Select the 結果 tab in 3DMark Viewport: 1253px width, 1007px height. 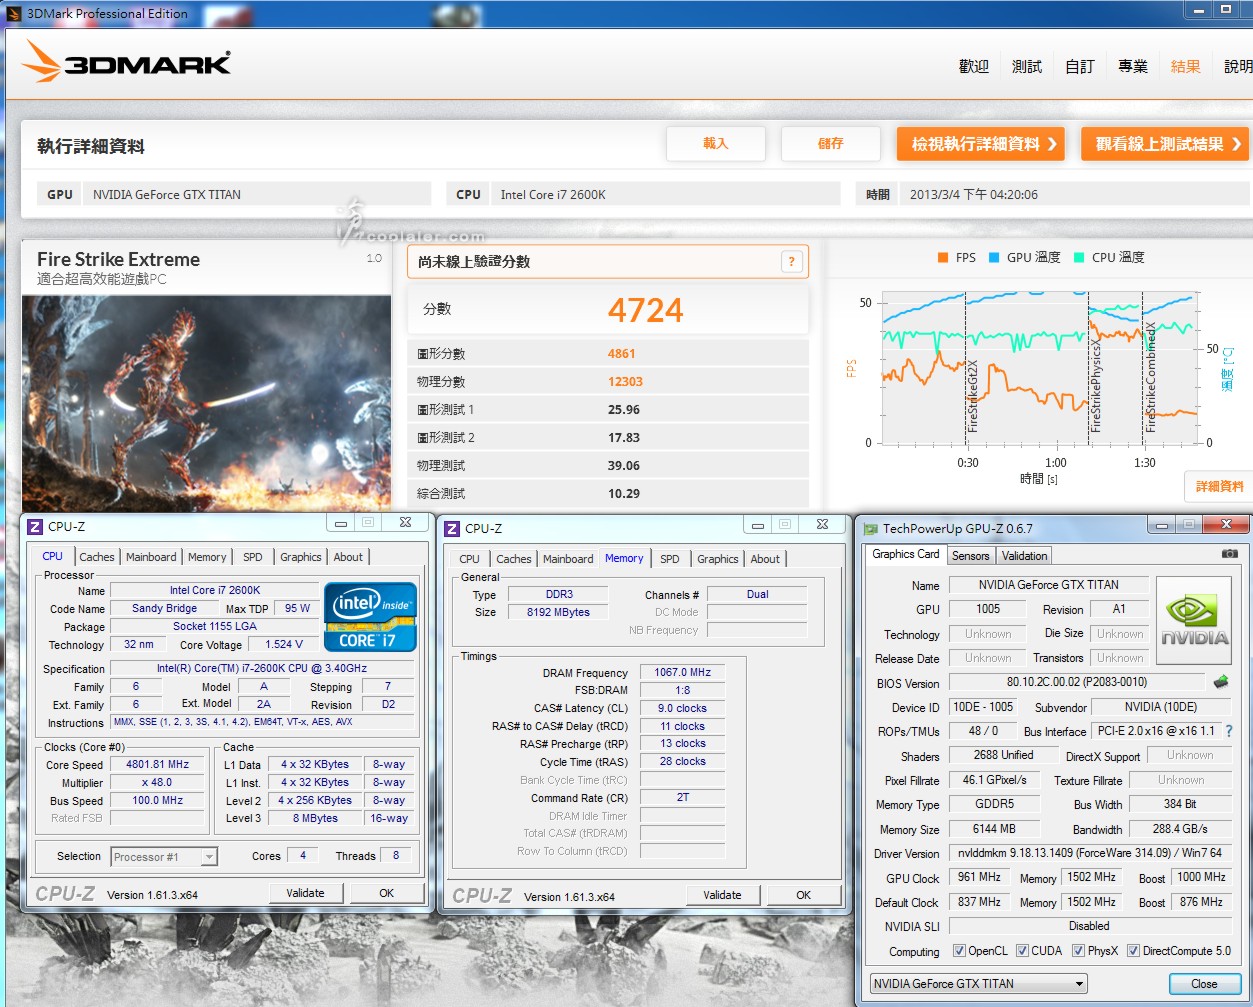coord(1186,66)
